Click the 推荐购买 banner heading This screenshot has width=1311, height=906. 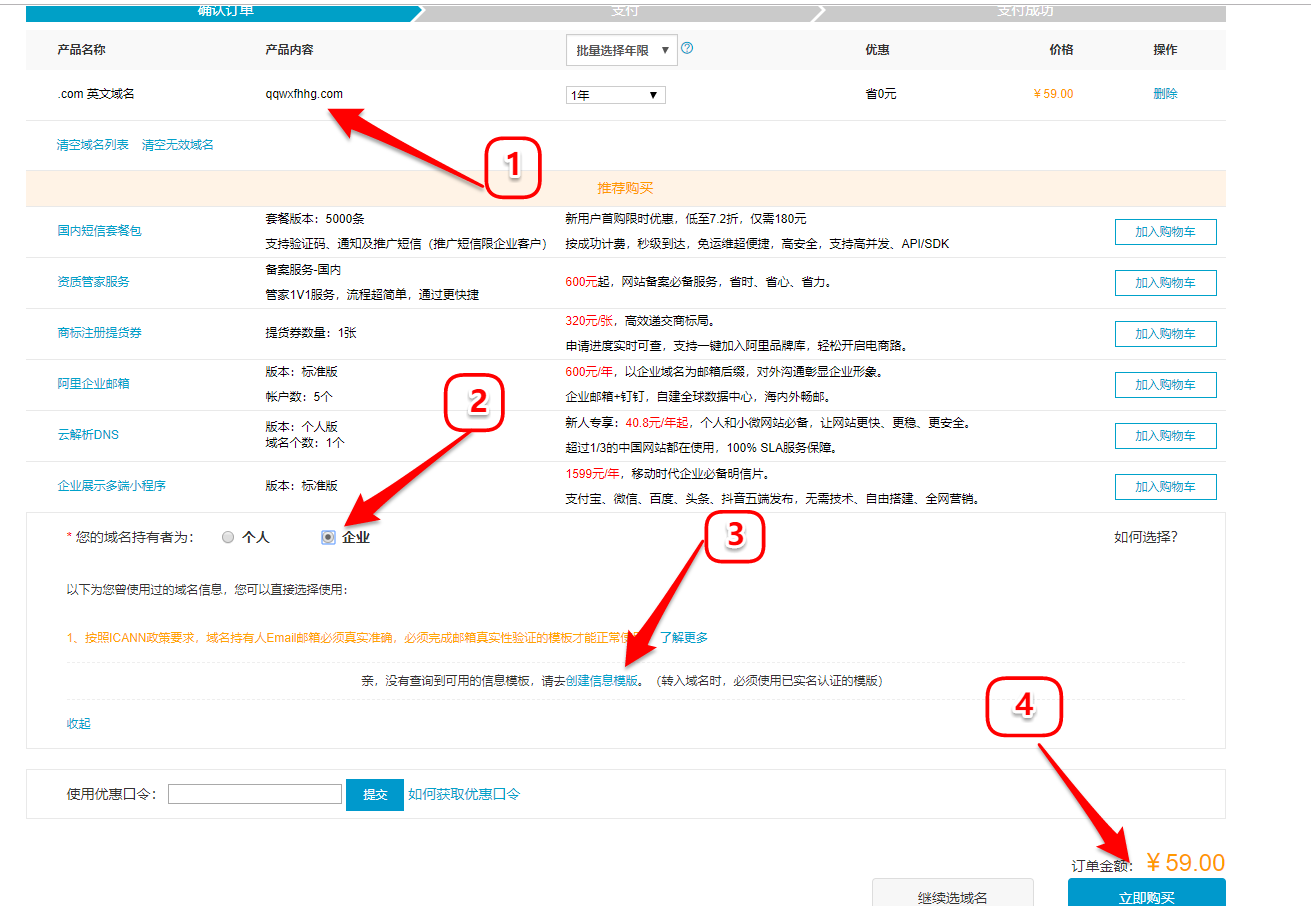(625, 188)
